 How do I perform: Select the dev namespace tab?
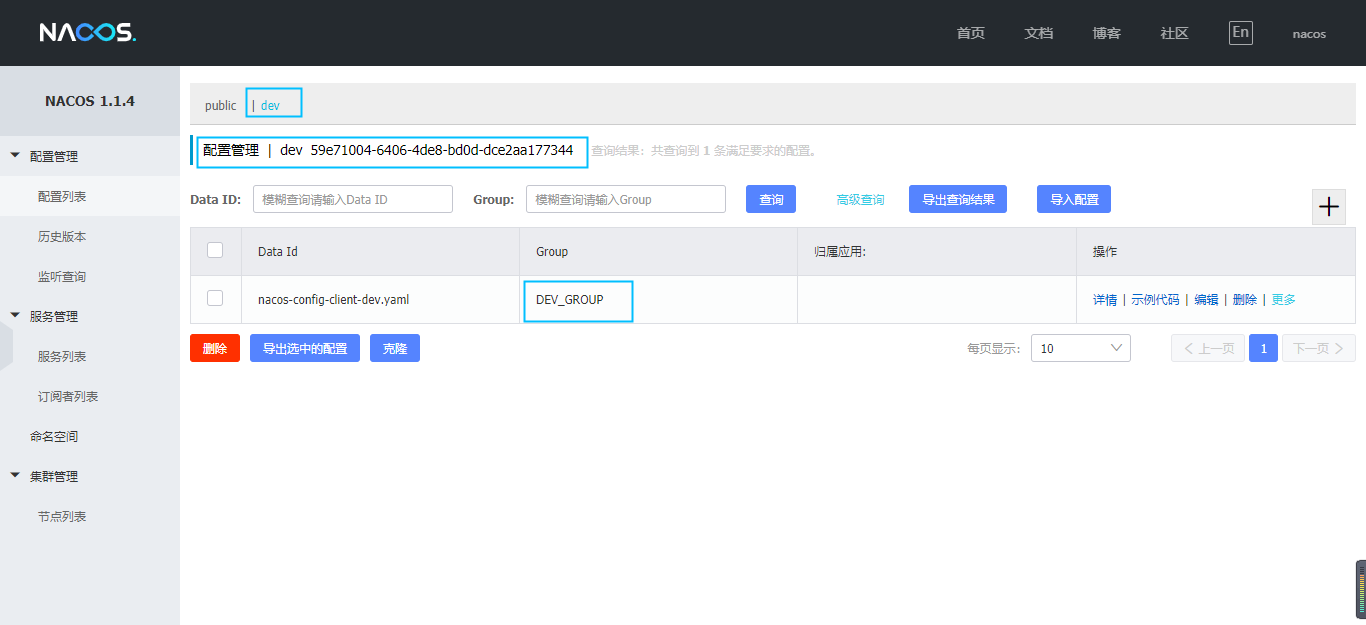270,105
